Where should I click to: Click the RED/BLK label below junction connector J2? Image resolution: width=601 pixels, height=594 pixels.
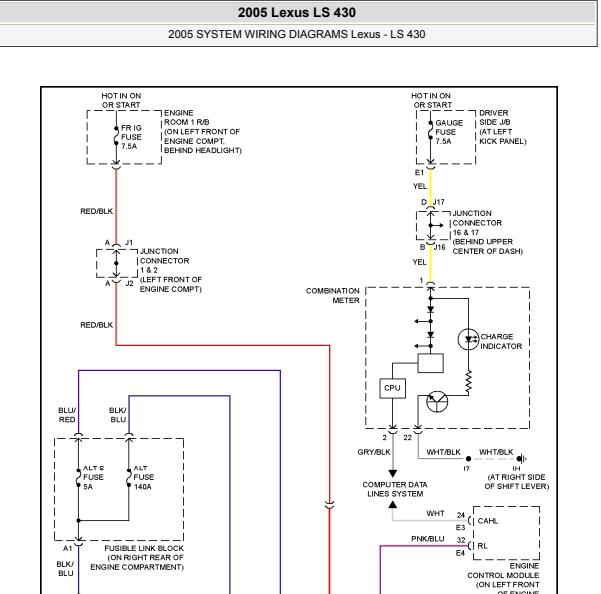coord(97,325)
